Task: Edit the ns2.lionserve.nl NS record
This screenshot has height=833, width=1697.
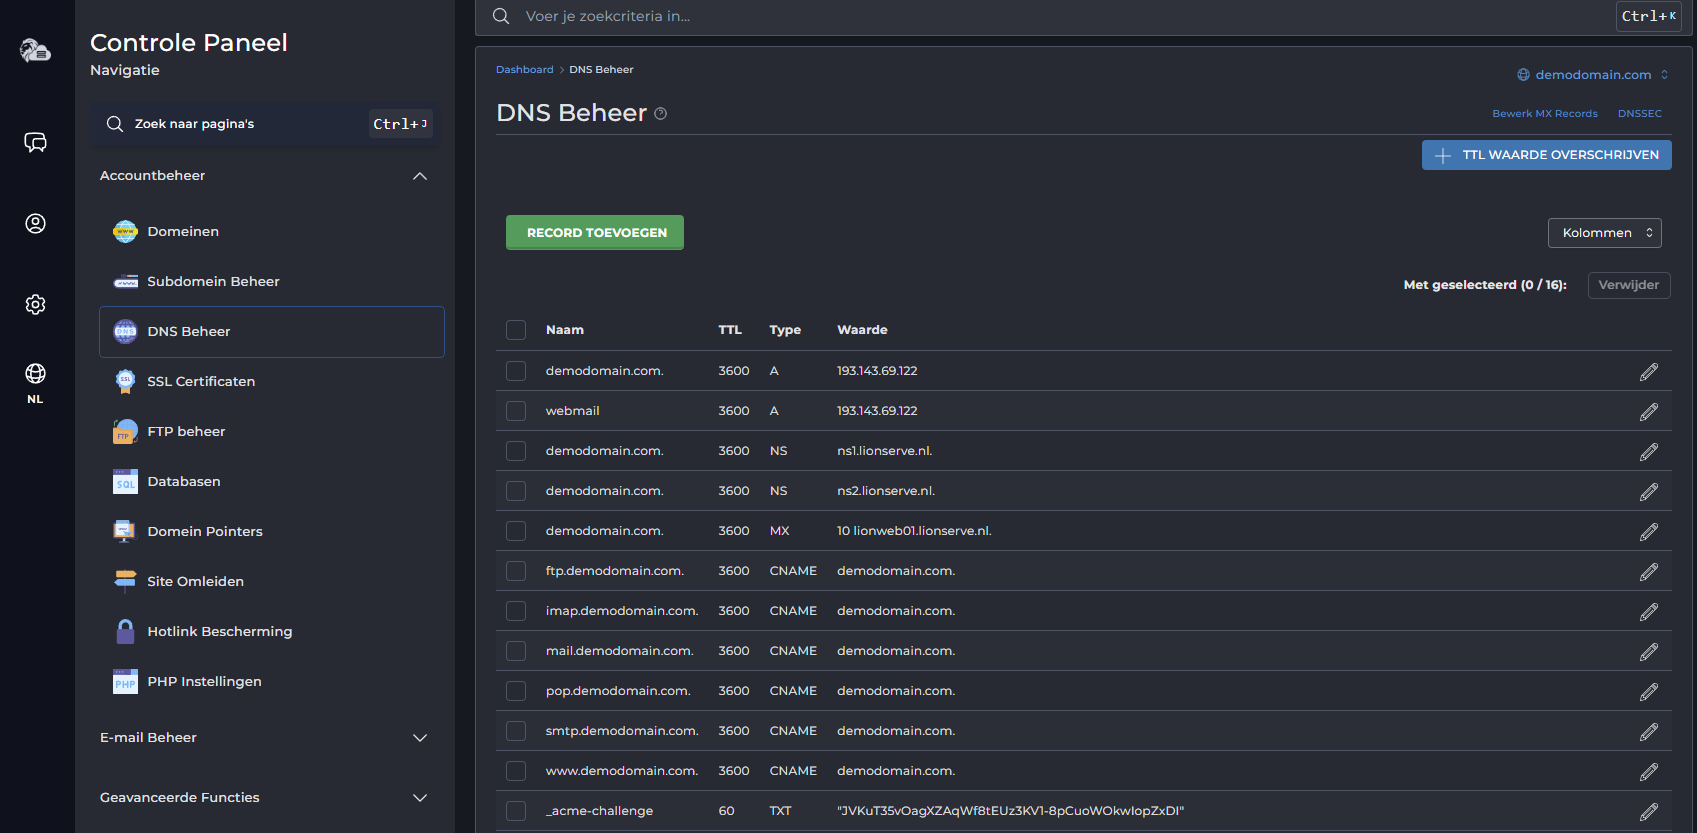Action: tap(1649, 492)
